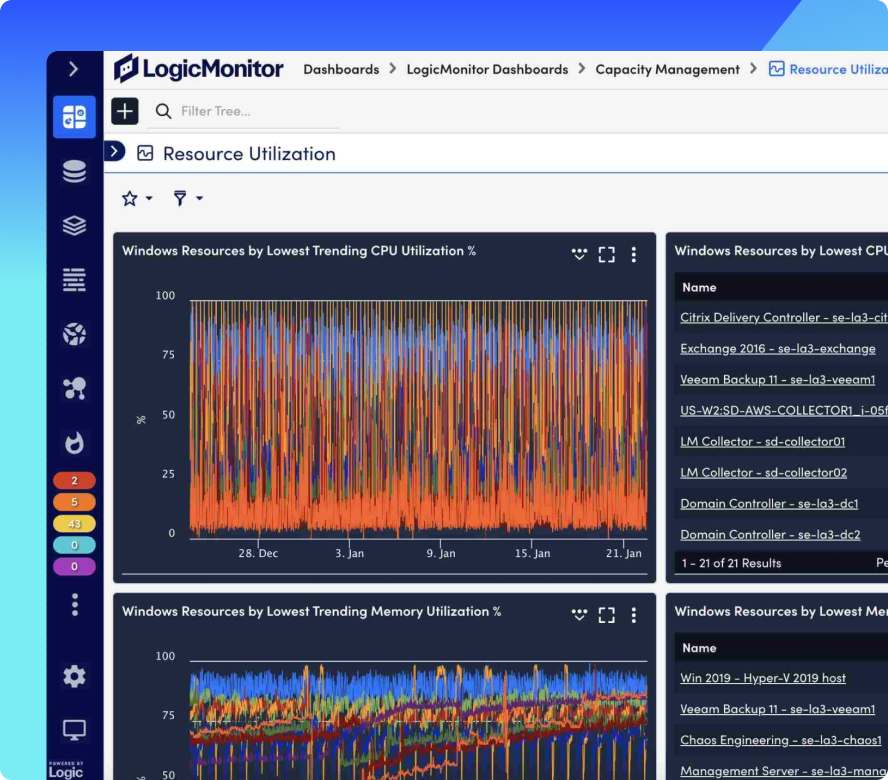This screenshot has height=780, width=888.
Task: Click the favorites star icon
Action: 130,198
